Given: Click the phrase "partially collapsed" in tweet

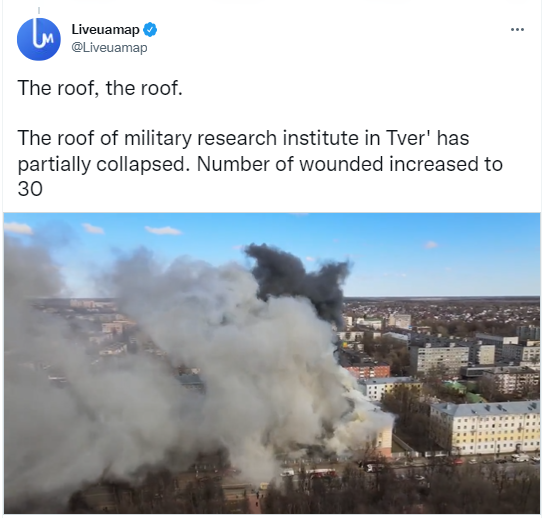Looking at the screenshot, I should 101,164.
